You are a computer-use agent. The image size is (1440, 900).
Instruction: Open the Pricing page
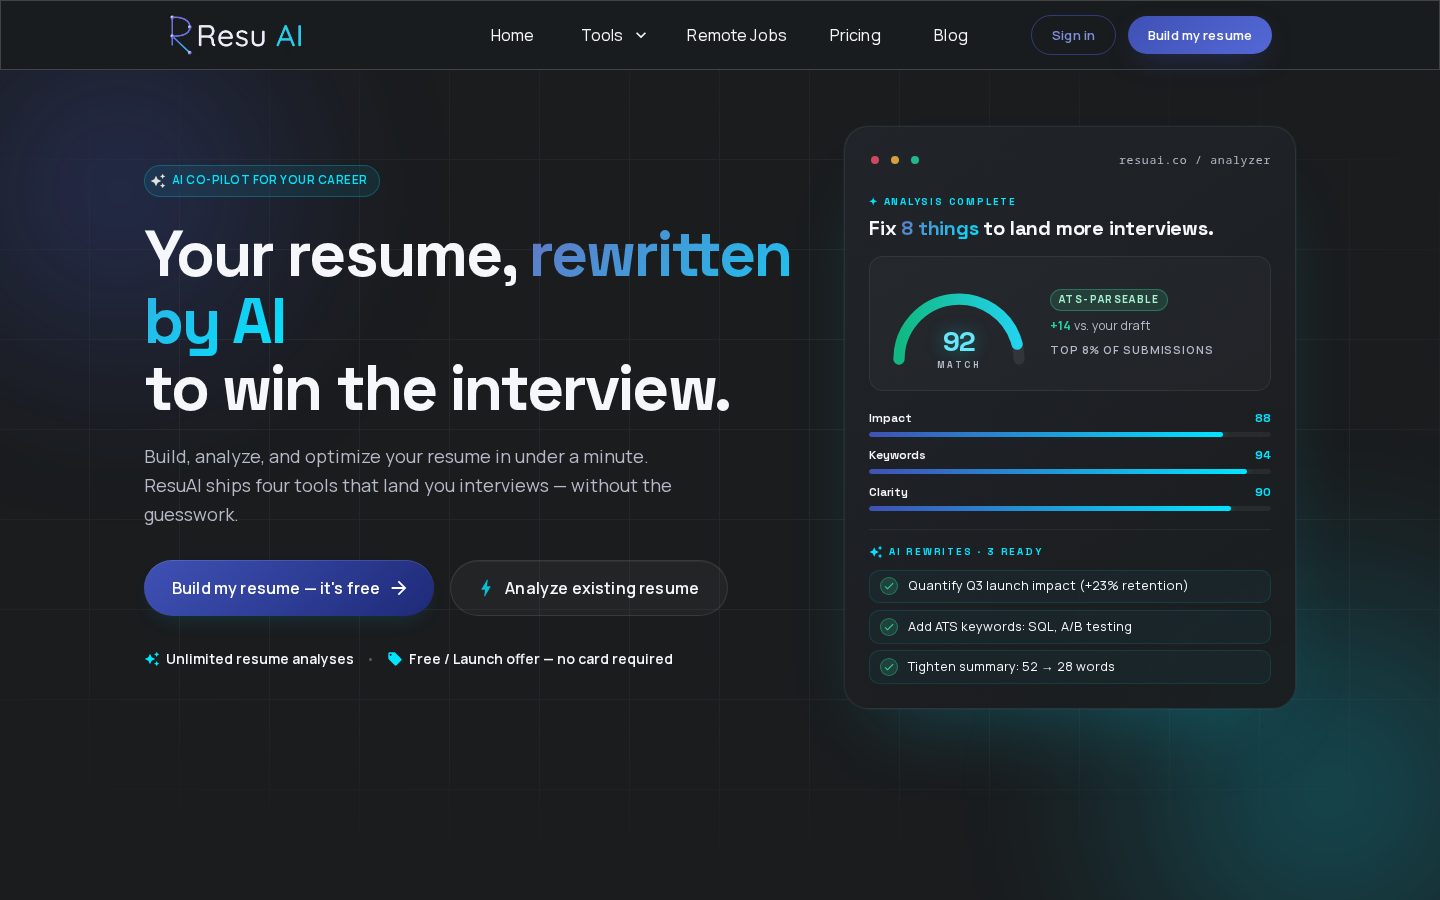855,35
